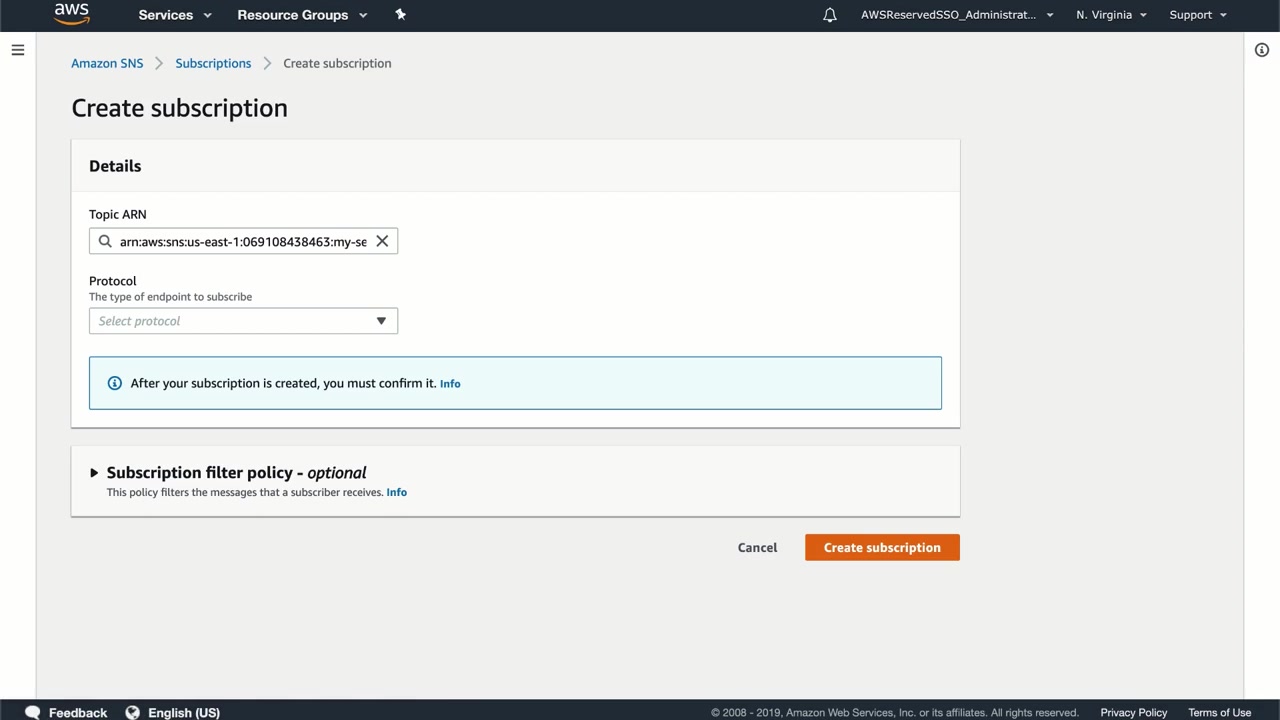The height and width of the screenshot is (720, 1280).
Task: Click the Info link beside the filter policy description
Action: point(396,492)
